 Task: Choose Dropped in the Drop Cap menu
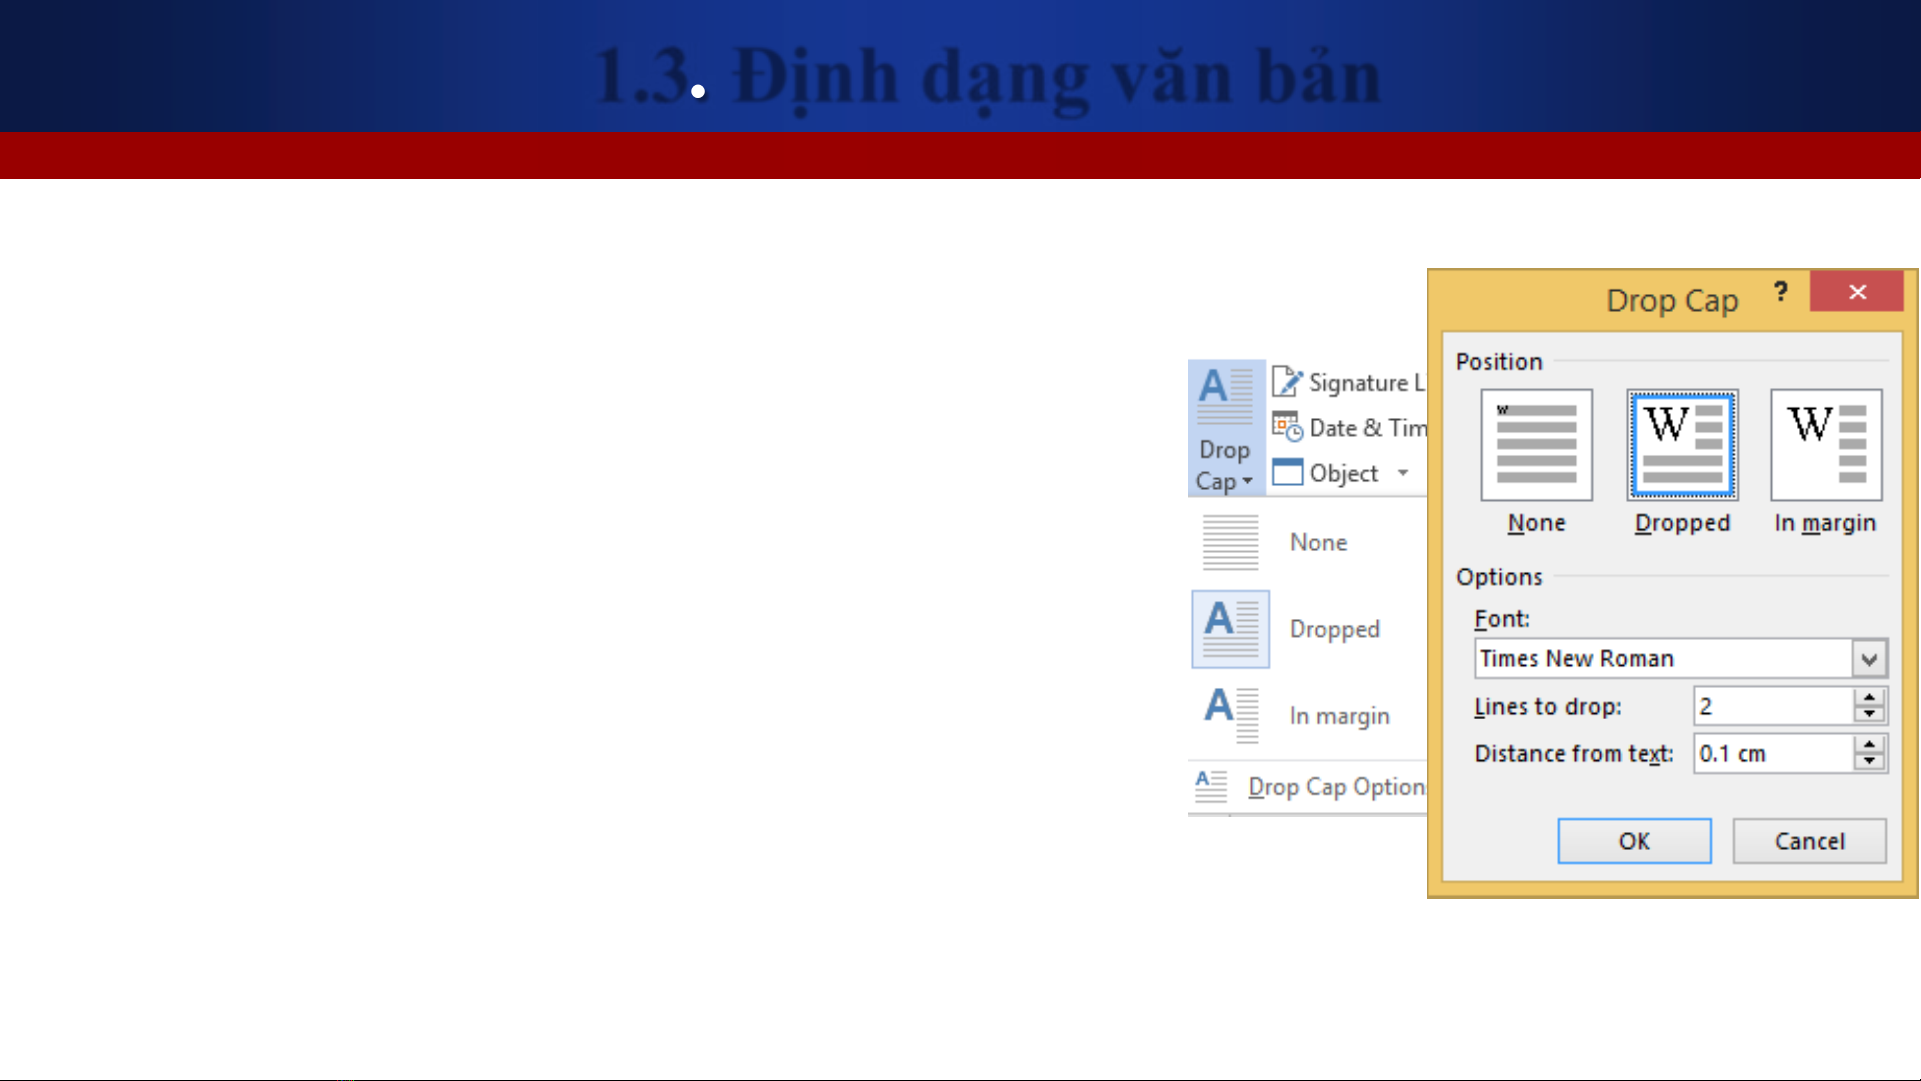1308,629
